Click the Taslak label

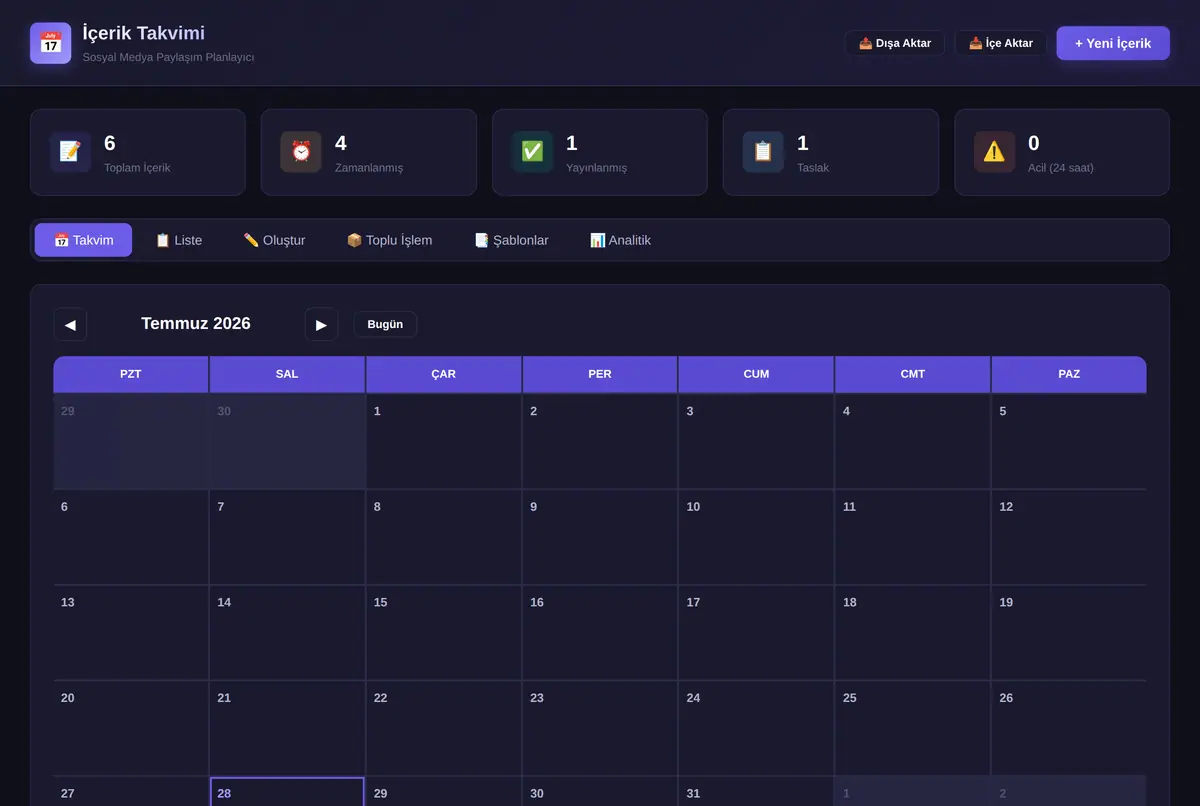[813, 168]
